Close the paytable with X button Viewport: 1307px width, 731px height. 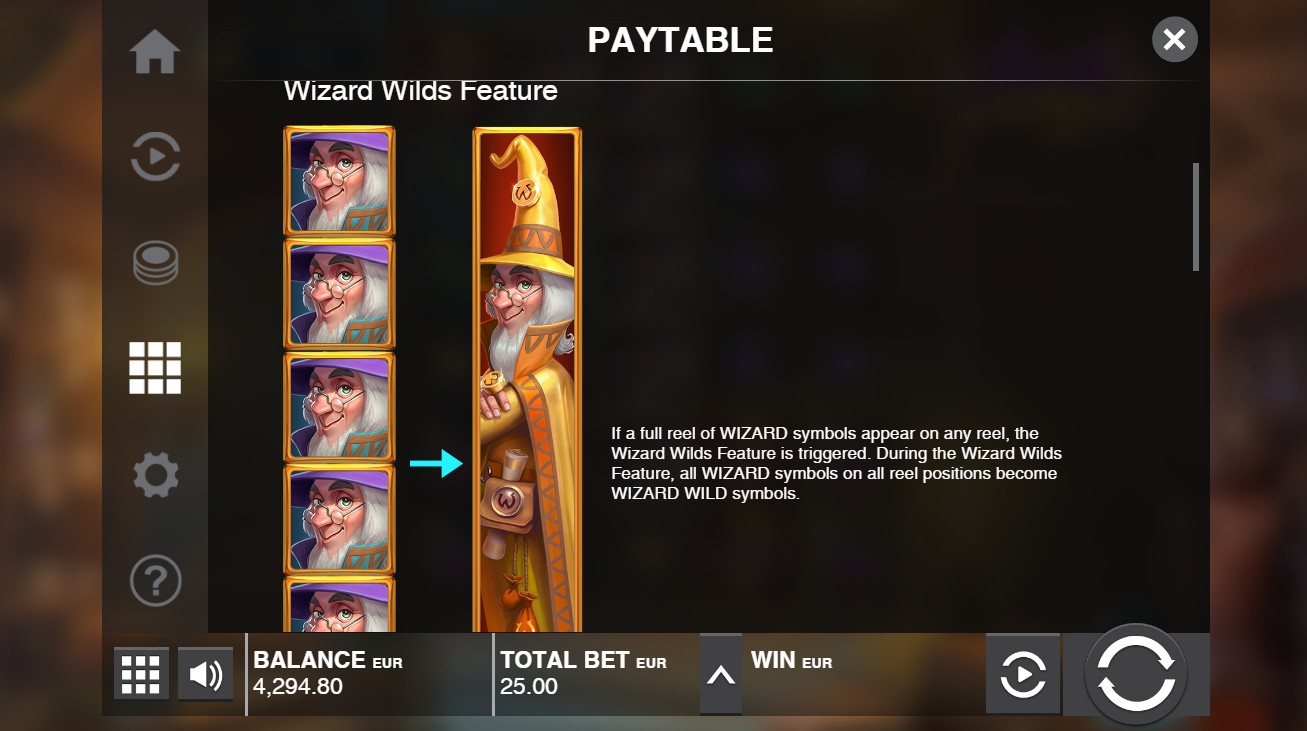point(1175,40)
